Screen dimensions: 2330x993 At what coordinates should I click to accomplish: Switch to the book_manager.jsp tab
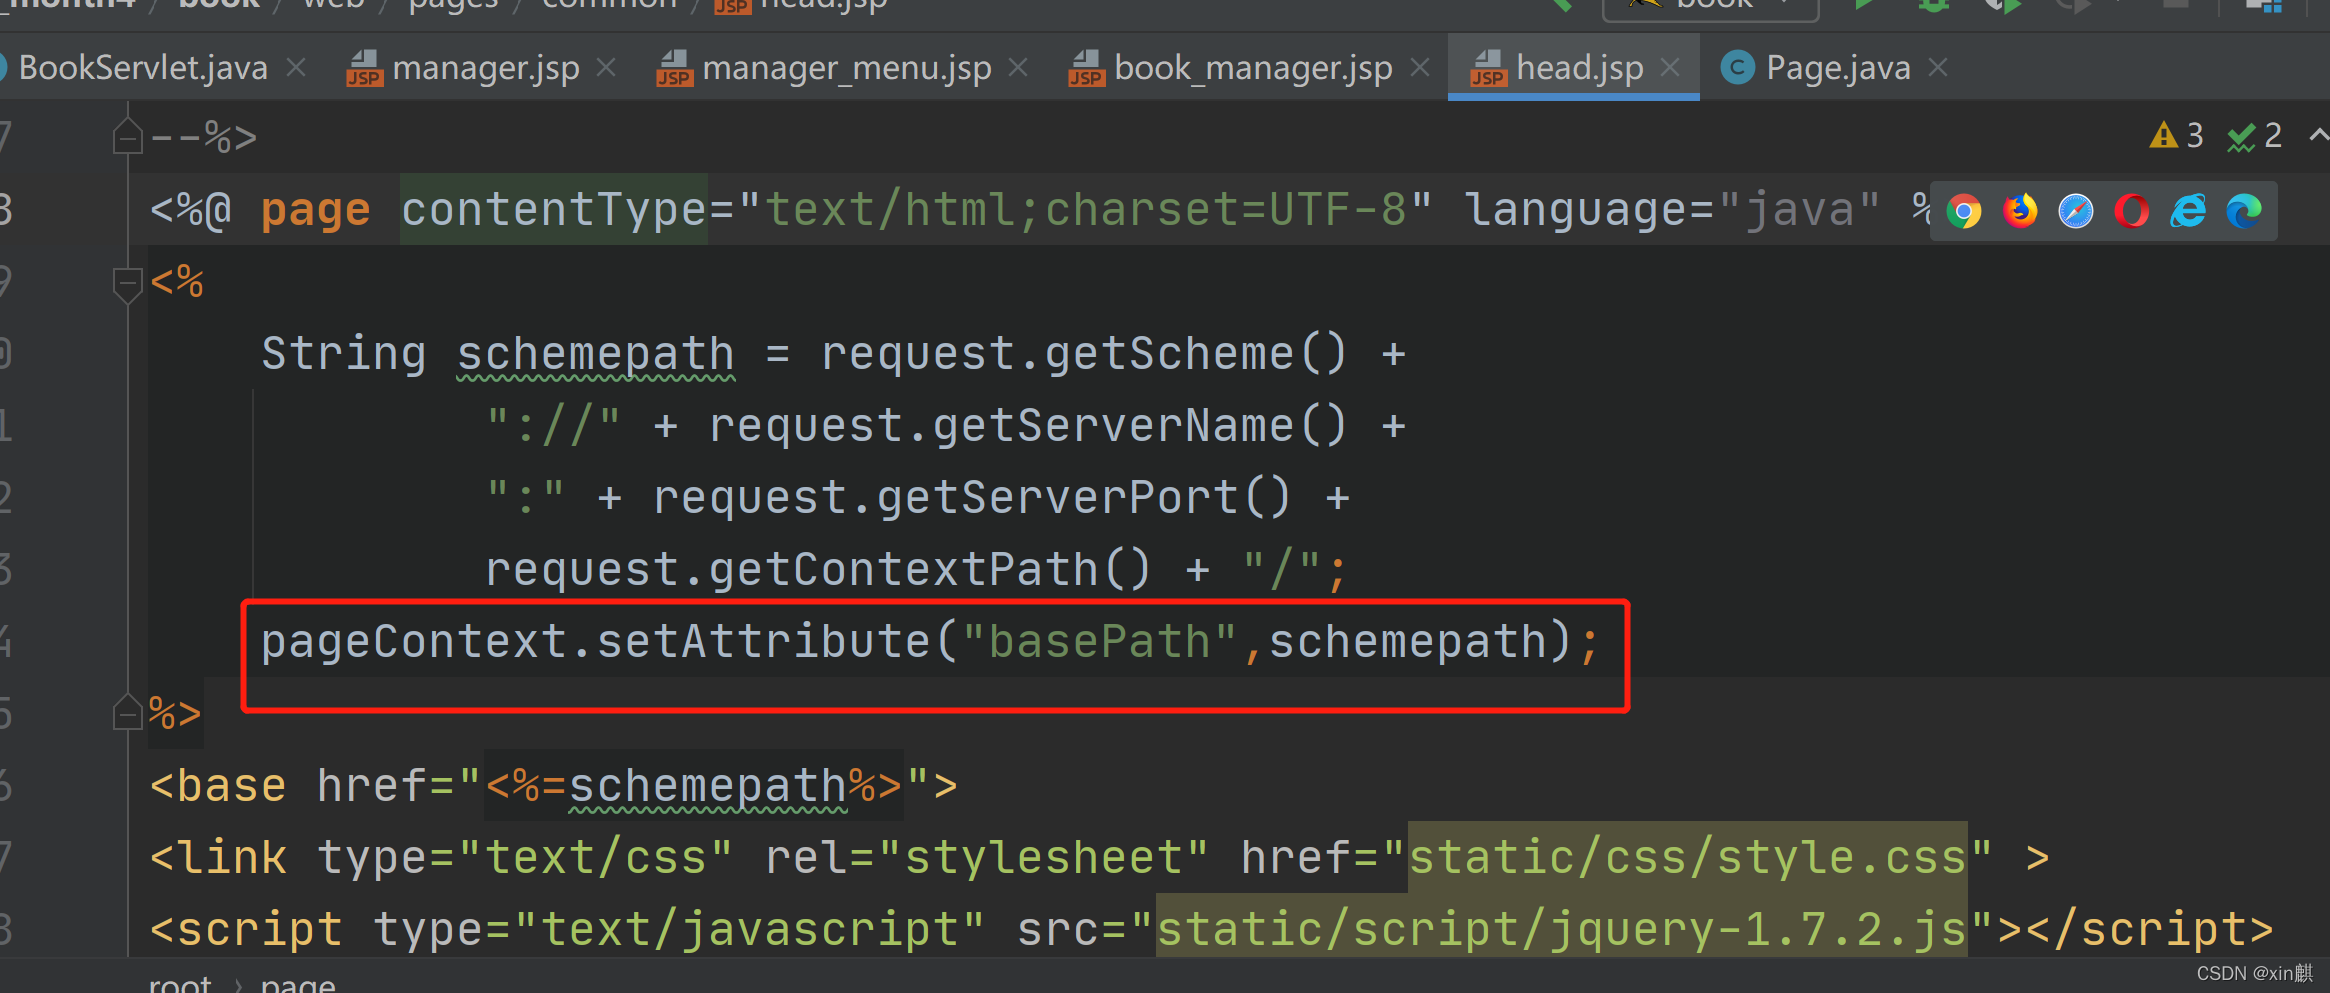(x=1253, y=68)
